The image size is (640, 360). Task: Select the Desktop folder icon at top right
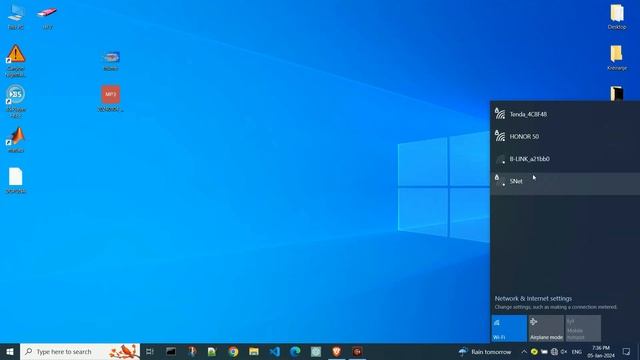point(617,17)
